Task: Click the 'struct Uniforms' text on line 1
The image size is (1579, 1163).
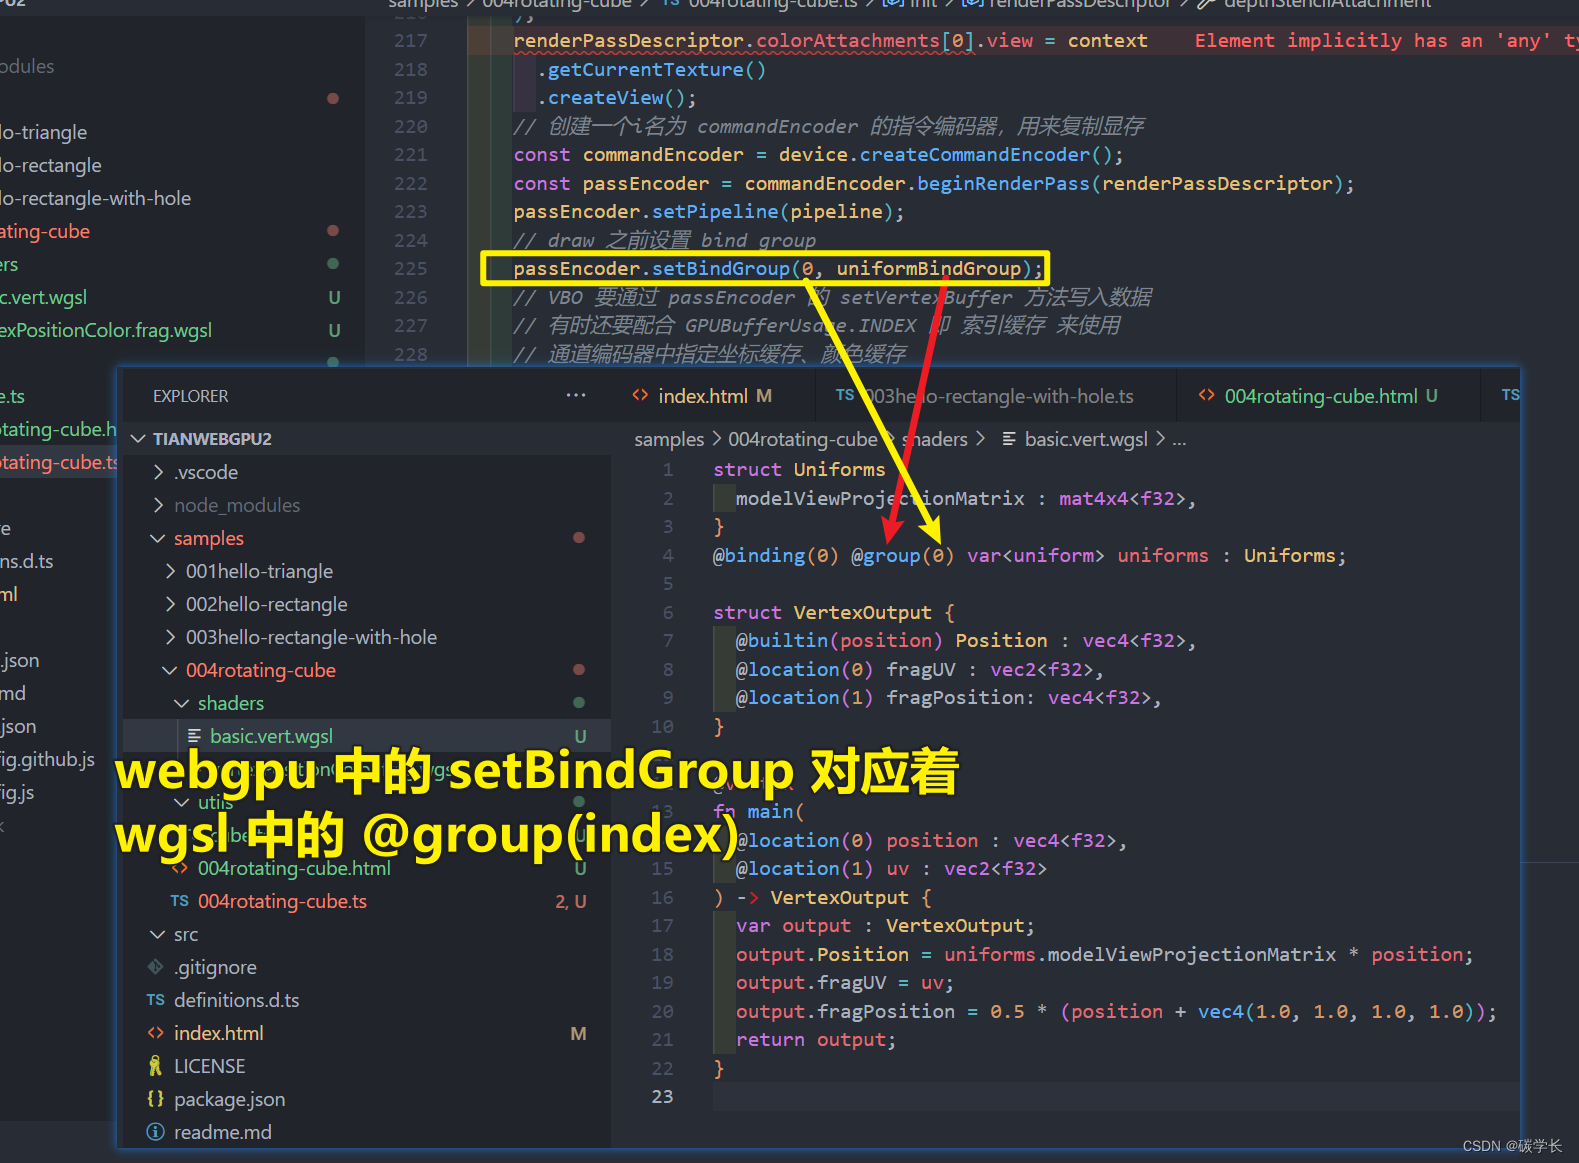Action: [x=799, y=469]
